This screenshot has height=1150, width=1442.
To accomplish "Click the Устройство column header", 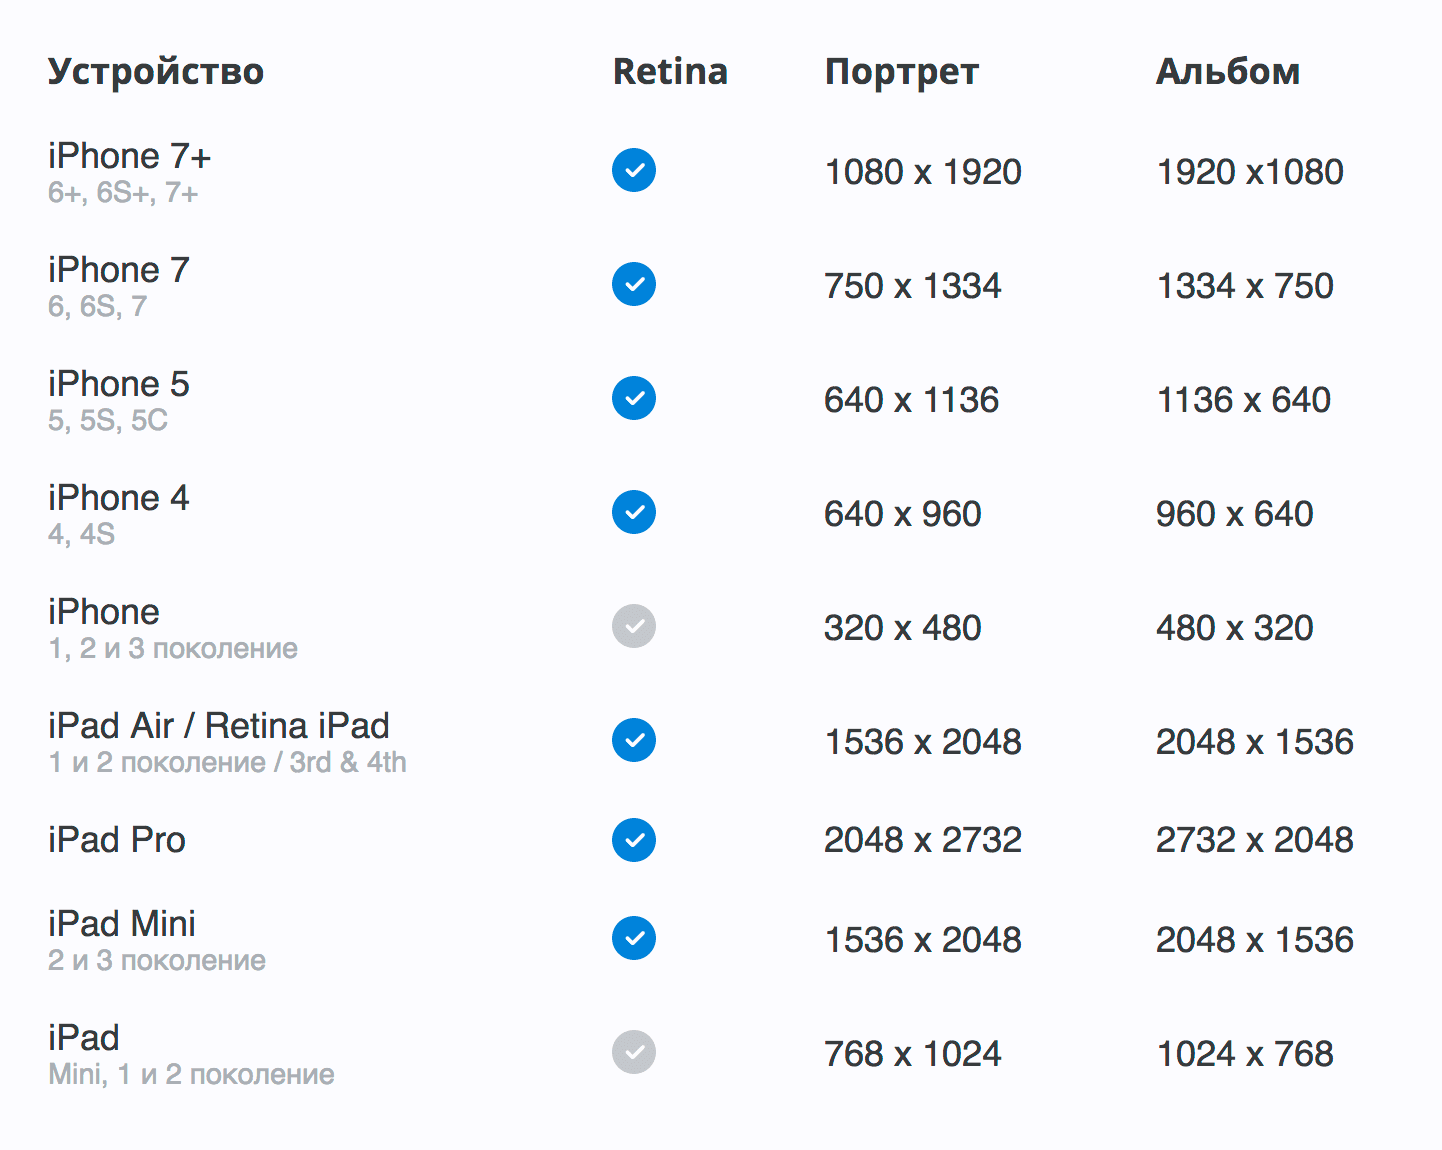I will tap(156, 72).
